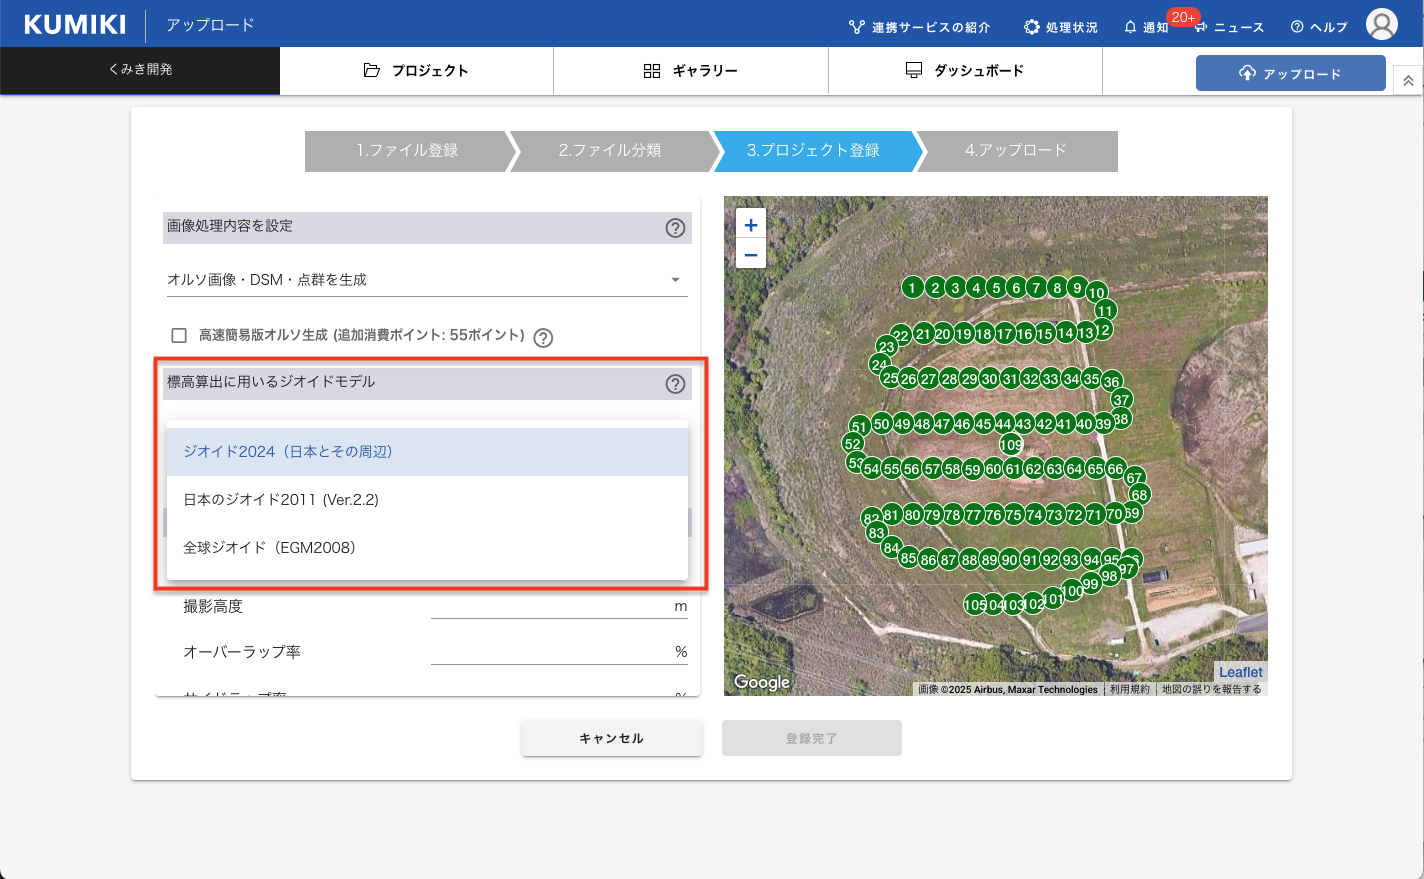Click map marker number 52

[x=853, y=444]
